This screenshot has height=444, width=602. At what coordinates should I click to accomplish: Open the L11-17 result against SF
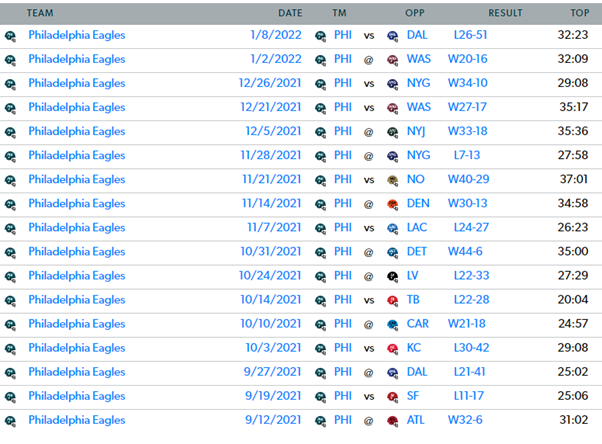(469, 396)
